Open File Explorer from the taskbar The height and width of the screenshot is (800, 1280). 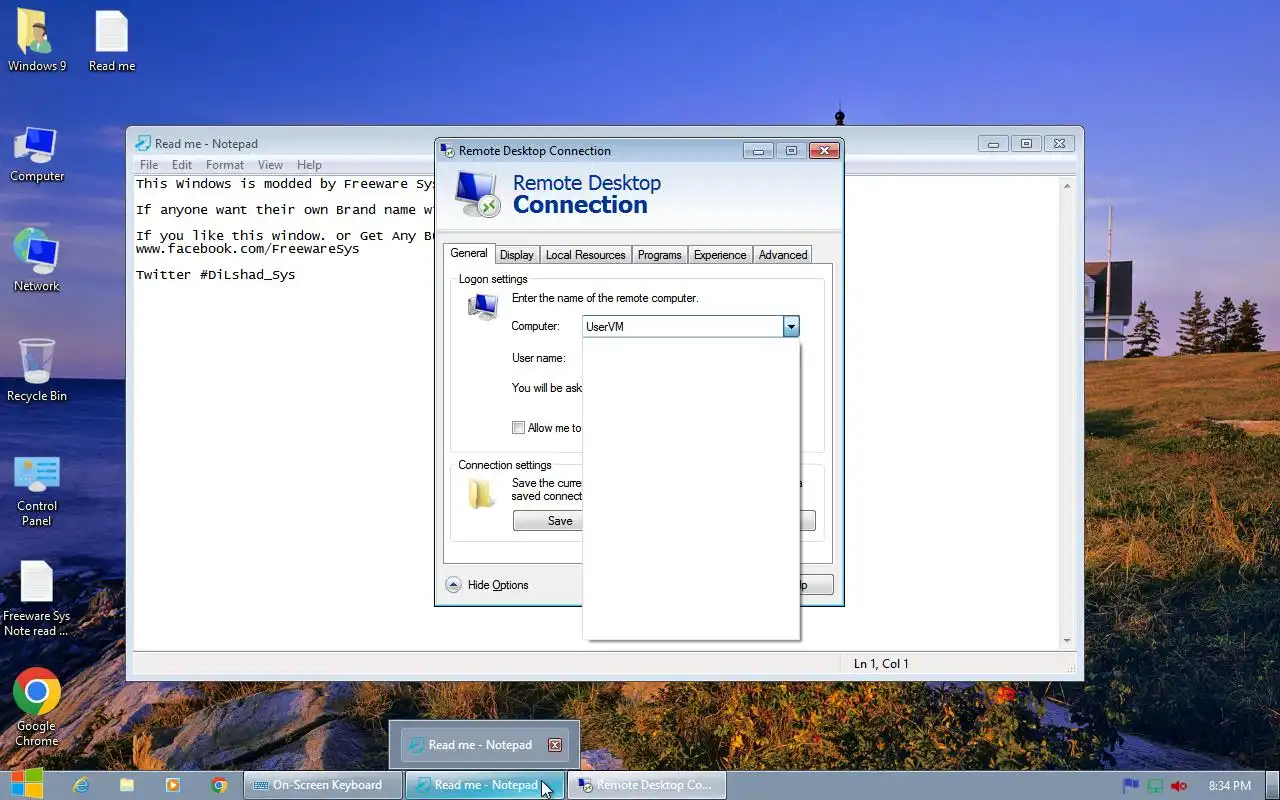127,785
